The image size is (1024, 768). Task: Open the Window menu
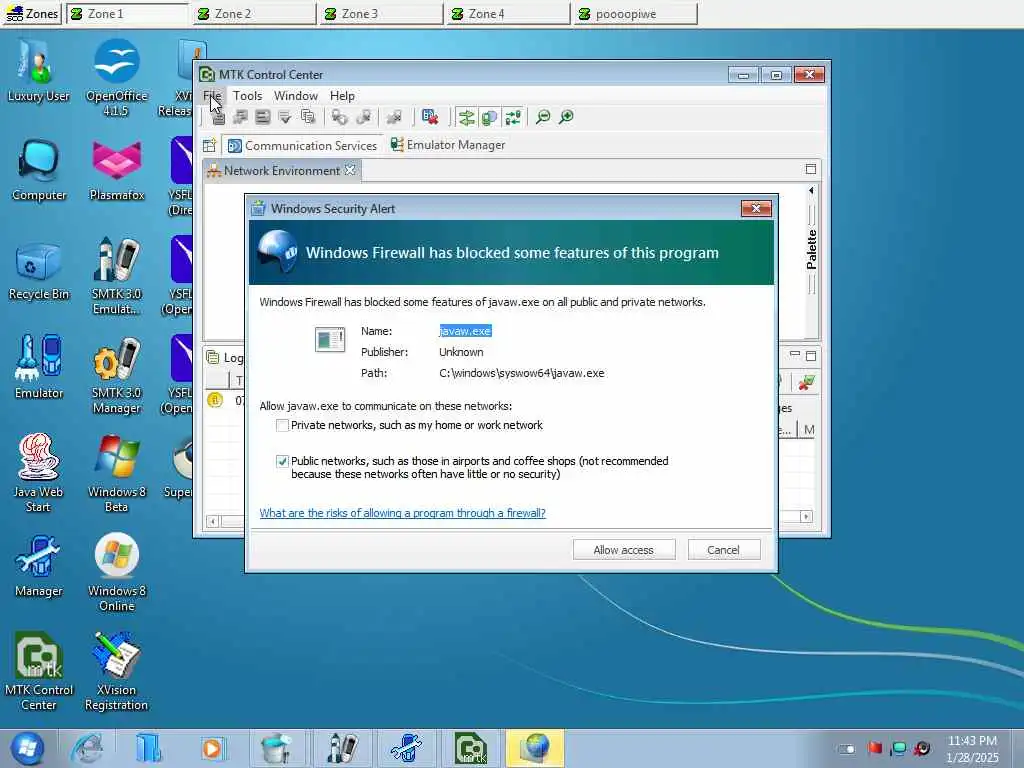coord(296,96)
